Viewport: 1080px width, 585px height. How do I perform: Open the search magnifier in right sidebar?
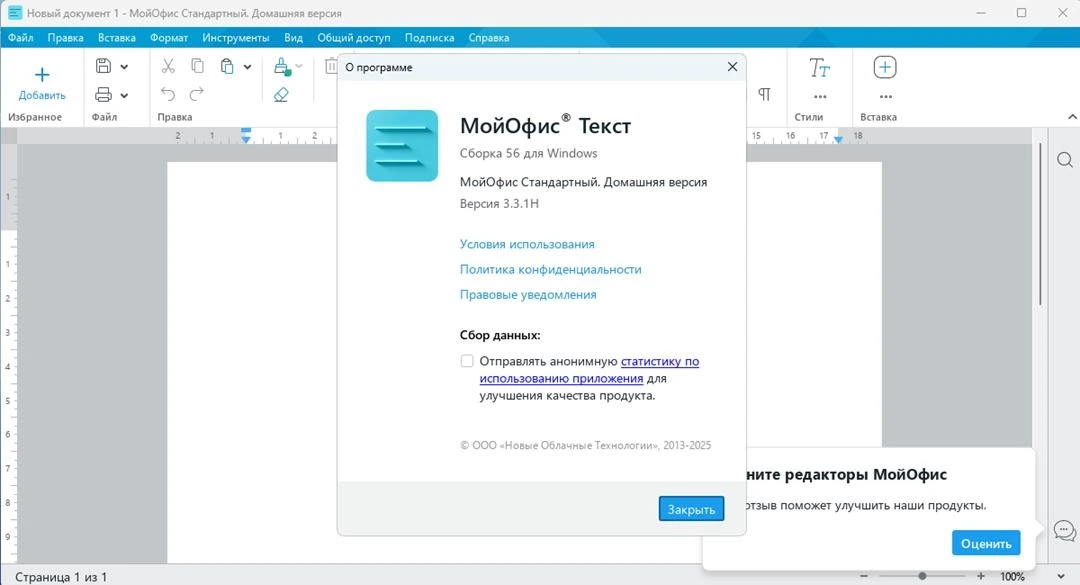1065,160
